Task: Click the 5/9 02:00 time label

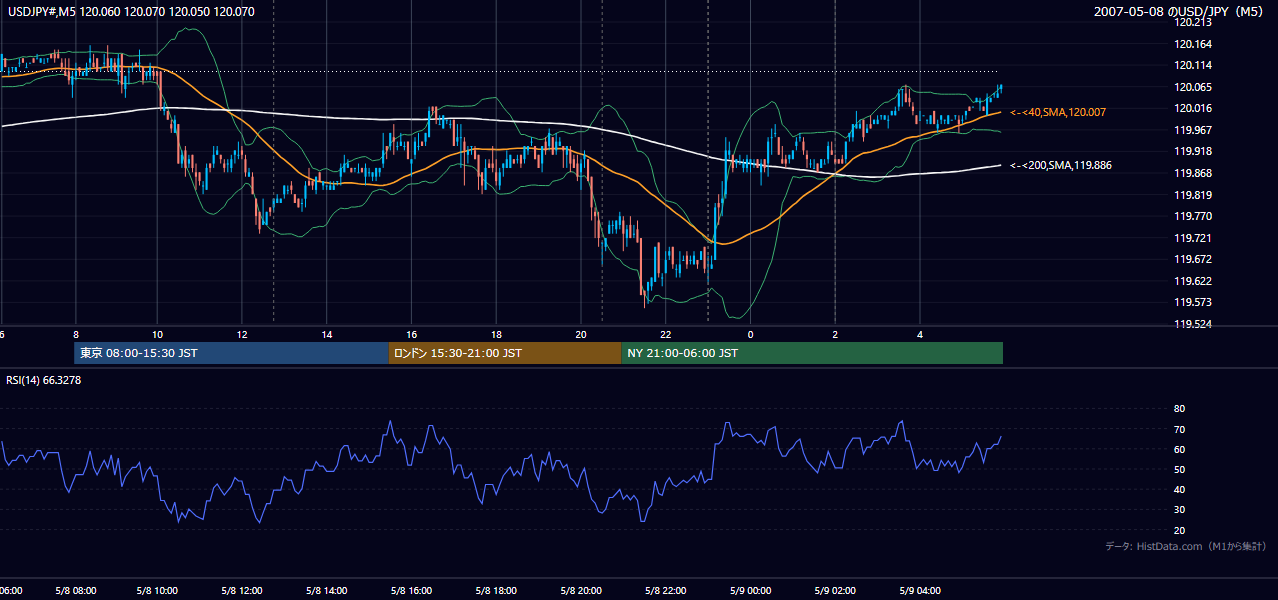Action: 836,590
